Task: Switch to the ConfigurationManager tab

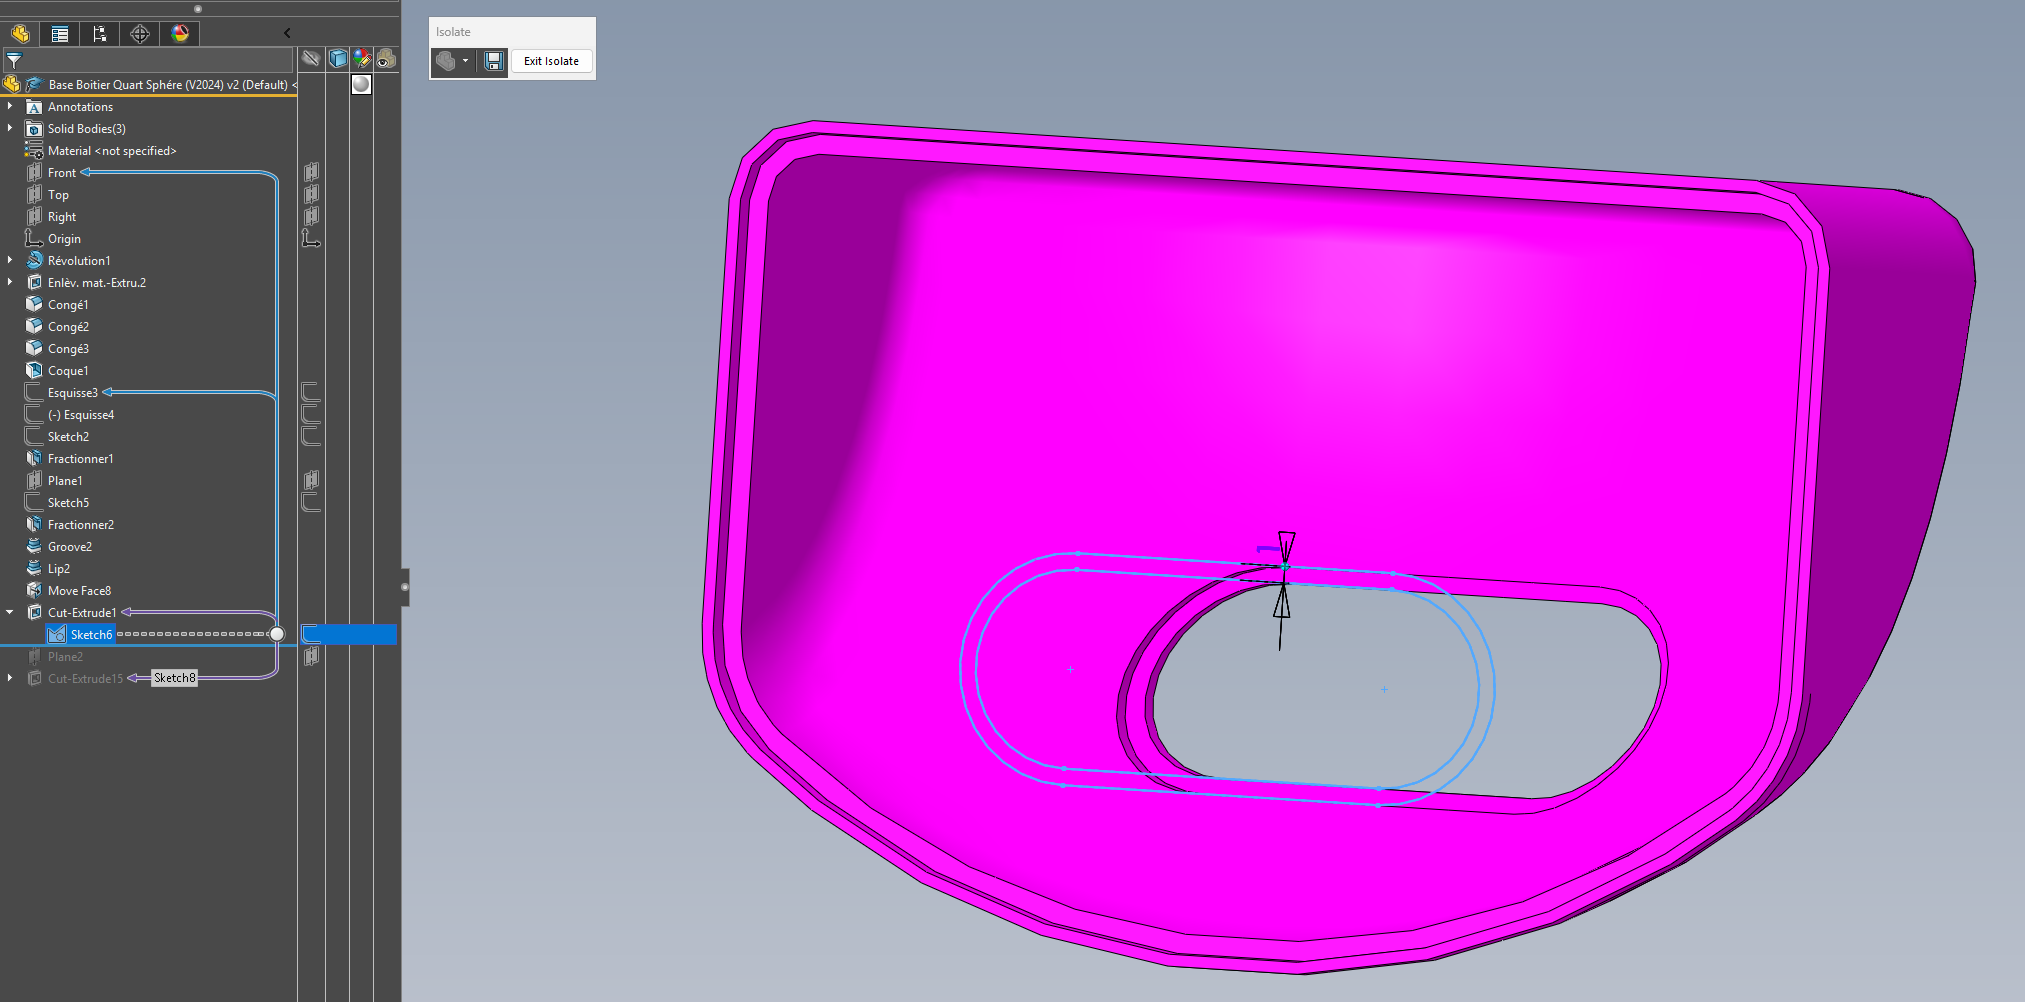Action: [100, 34]
